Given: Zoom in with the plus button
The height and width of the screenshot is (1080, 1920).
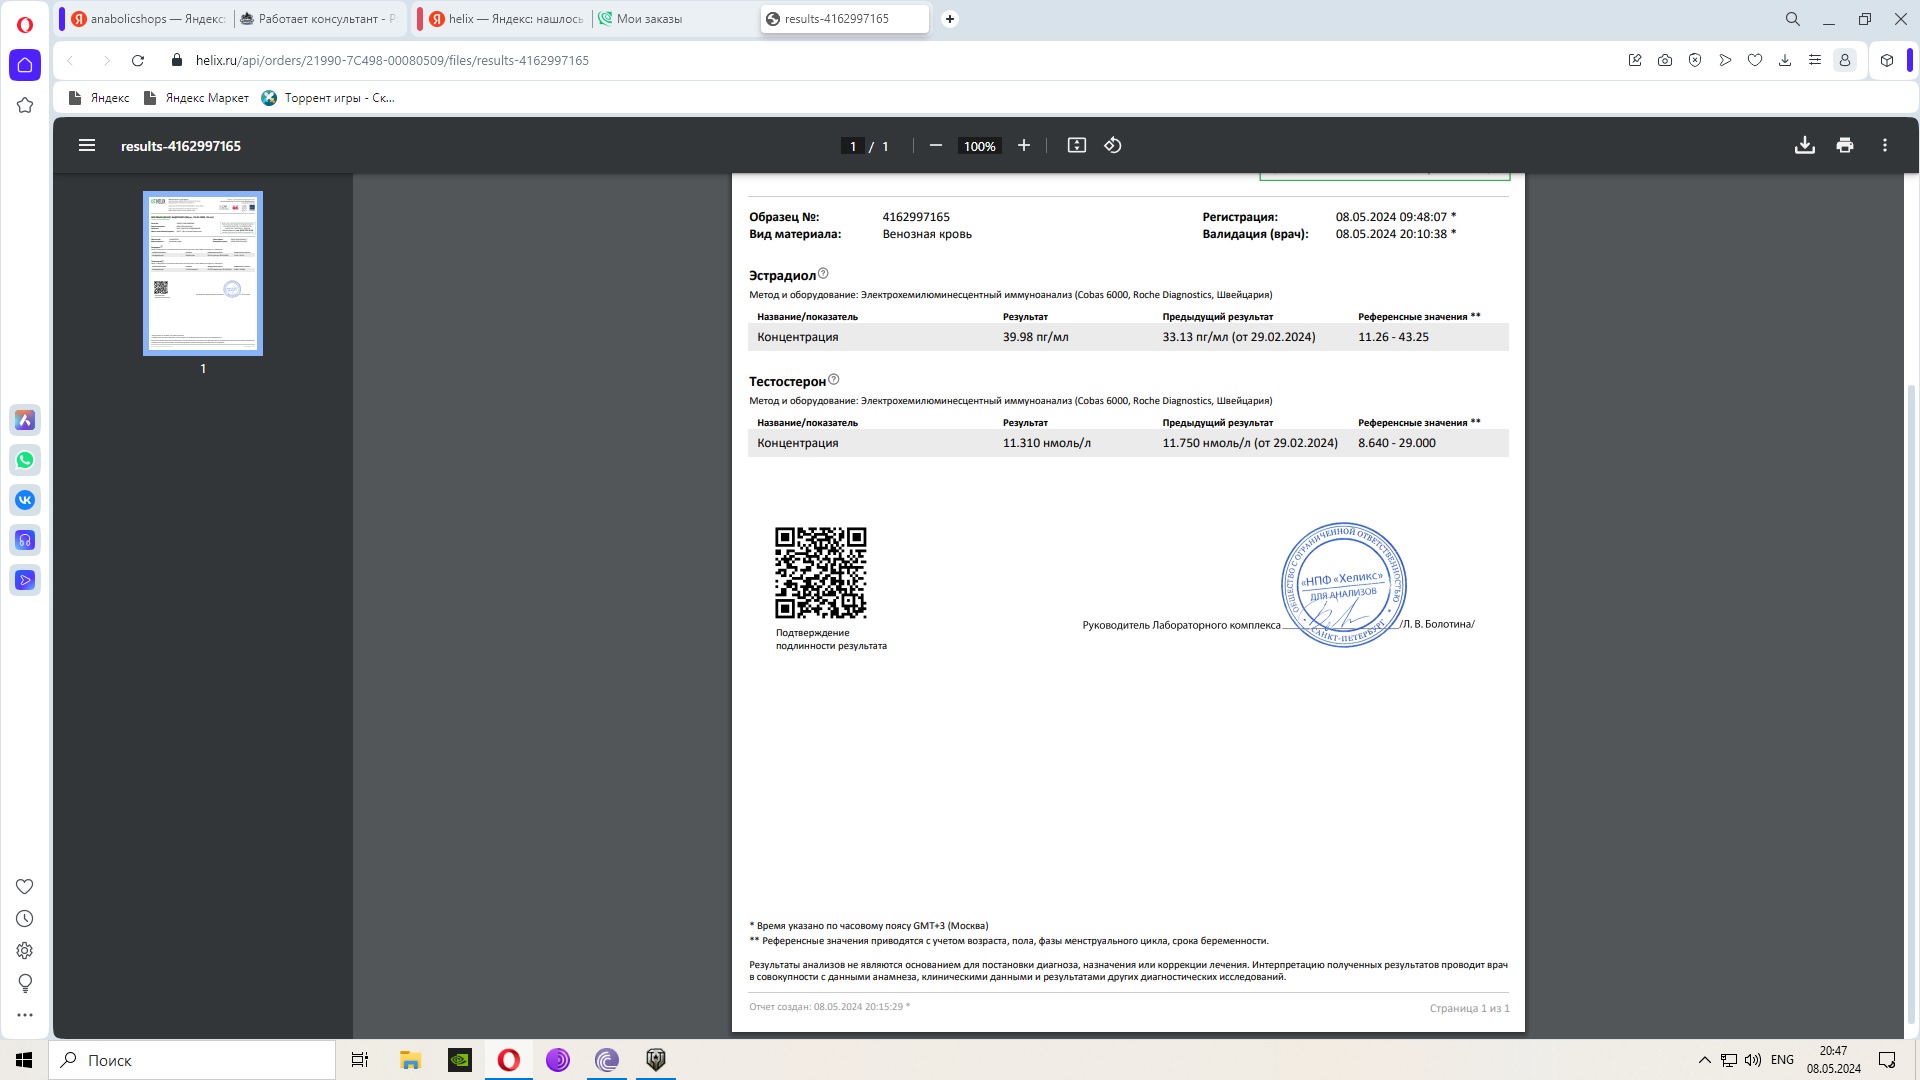Looking at the screenshot, I should point(1023,146).
